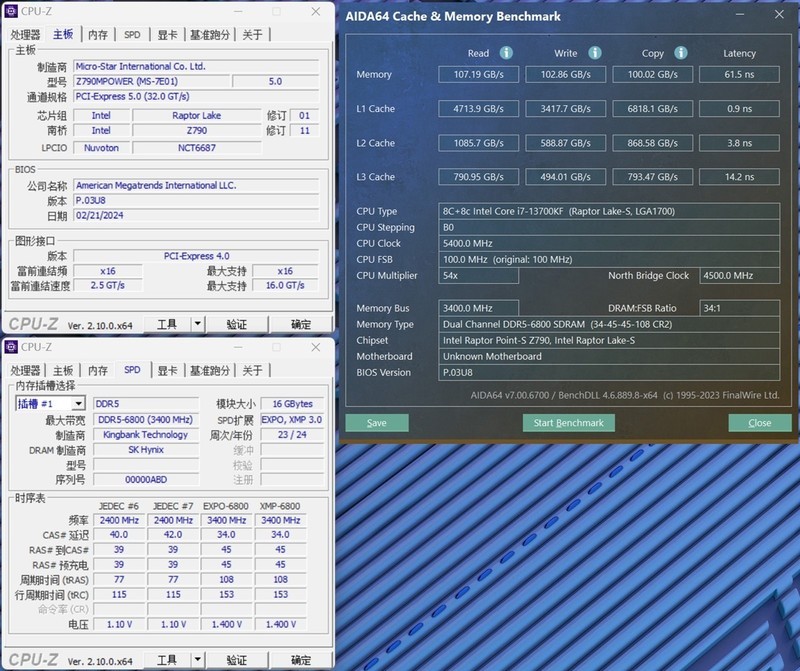Open 基准跑分 tab in bottom CPU-Z window
This screenshot has height=671, width=800.
[209, 371]
